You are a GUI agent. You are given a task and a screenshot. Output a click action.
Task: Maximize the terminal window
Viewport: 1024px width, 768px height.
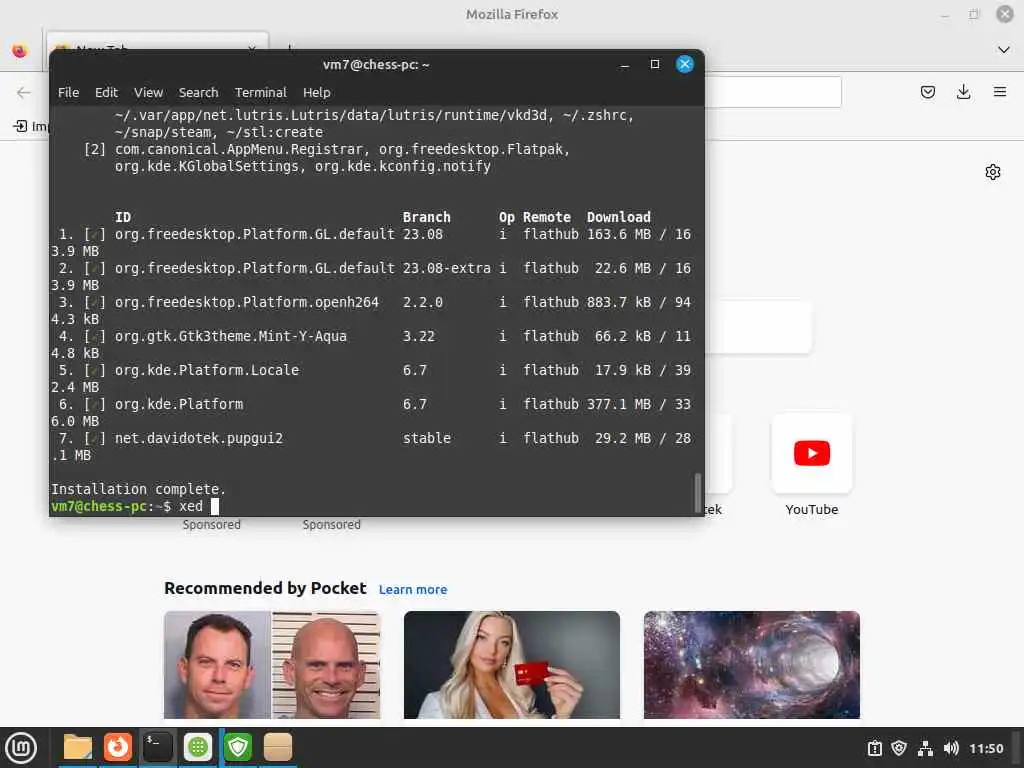click(654, 64)
